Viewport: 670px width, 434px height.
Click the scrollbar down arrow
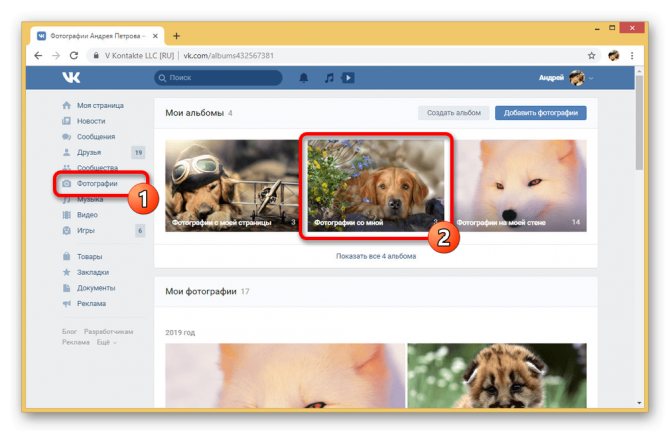tap(639, 402)
